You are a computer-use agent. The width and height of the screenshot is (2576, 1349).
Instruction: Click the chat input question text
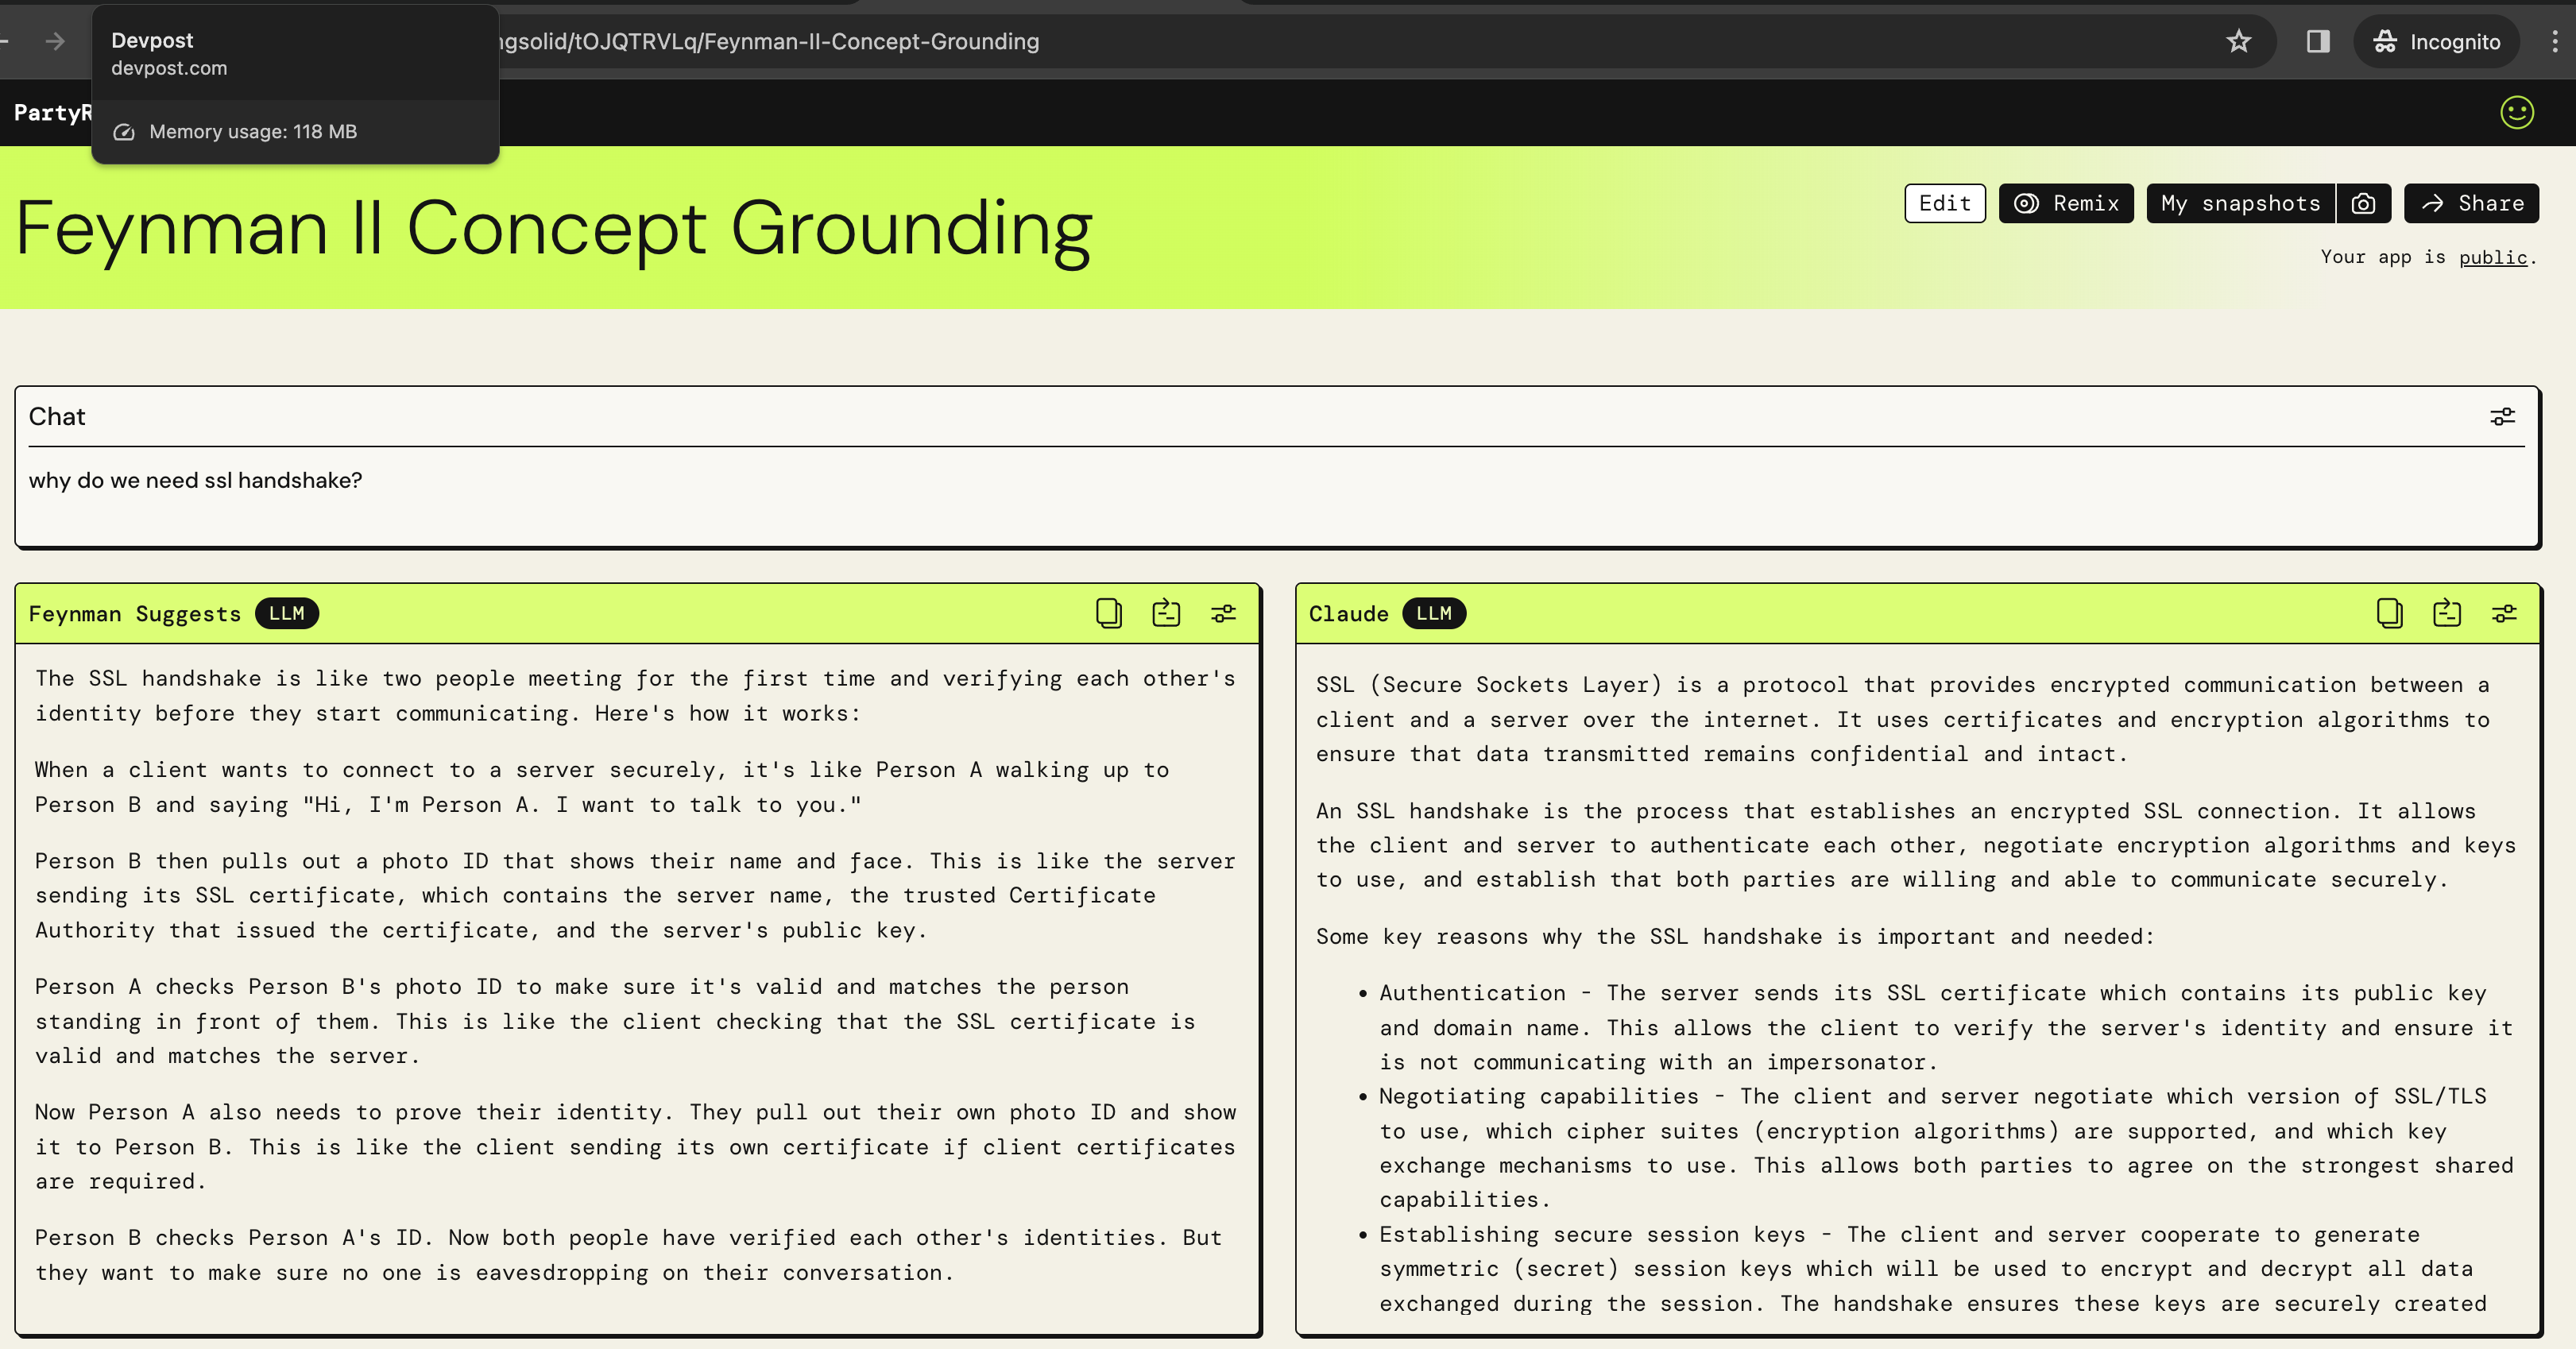196,480
